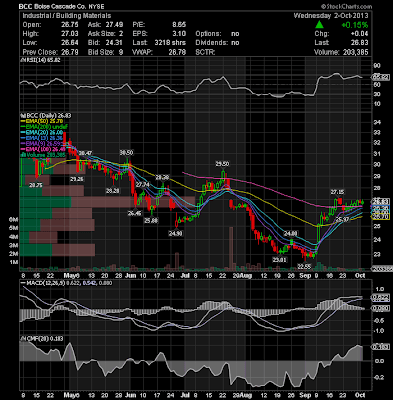Viewport: 393px width, 400px height.
Task: Click the RSI(14) indicator panel icon
Action: pos(21,60)
